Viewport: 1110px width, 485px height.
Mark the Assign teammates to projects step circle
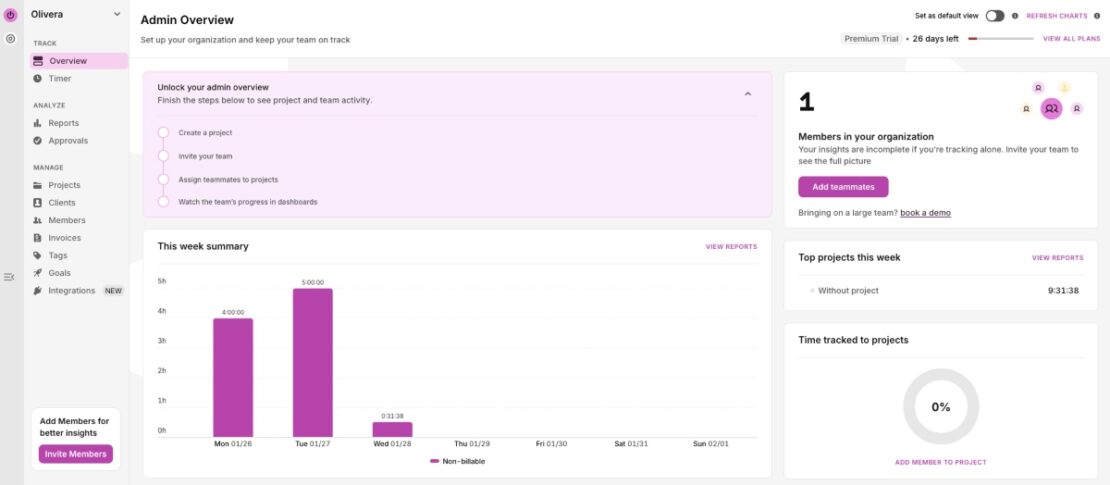tap(164, 179)
